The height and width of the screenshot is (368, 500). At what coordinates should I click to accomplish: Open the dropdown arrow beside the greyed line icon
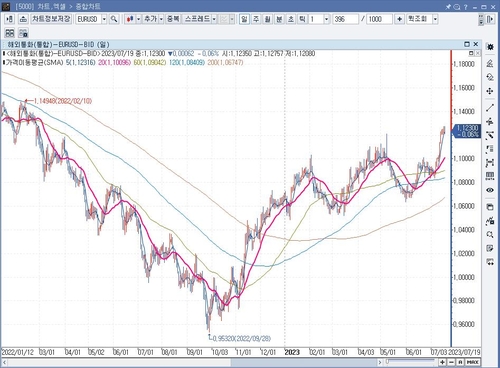[x=232, y=19]
